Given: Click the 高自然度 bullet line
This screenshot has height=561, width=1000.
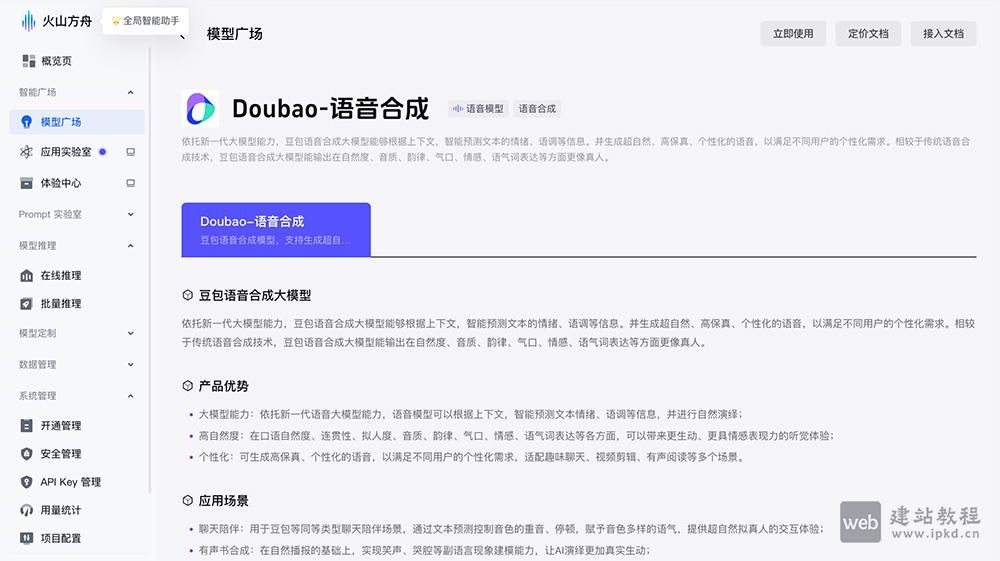Looking at the screenshot, I should (516, 435).
